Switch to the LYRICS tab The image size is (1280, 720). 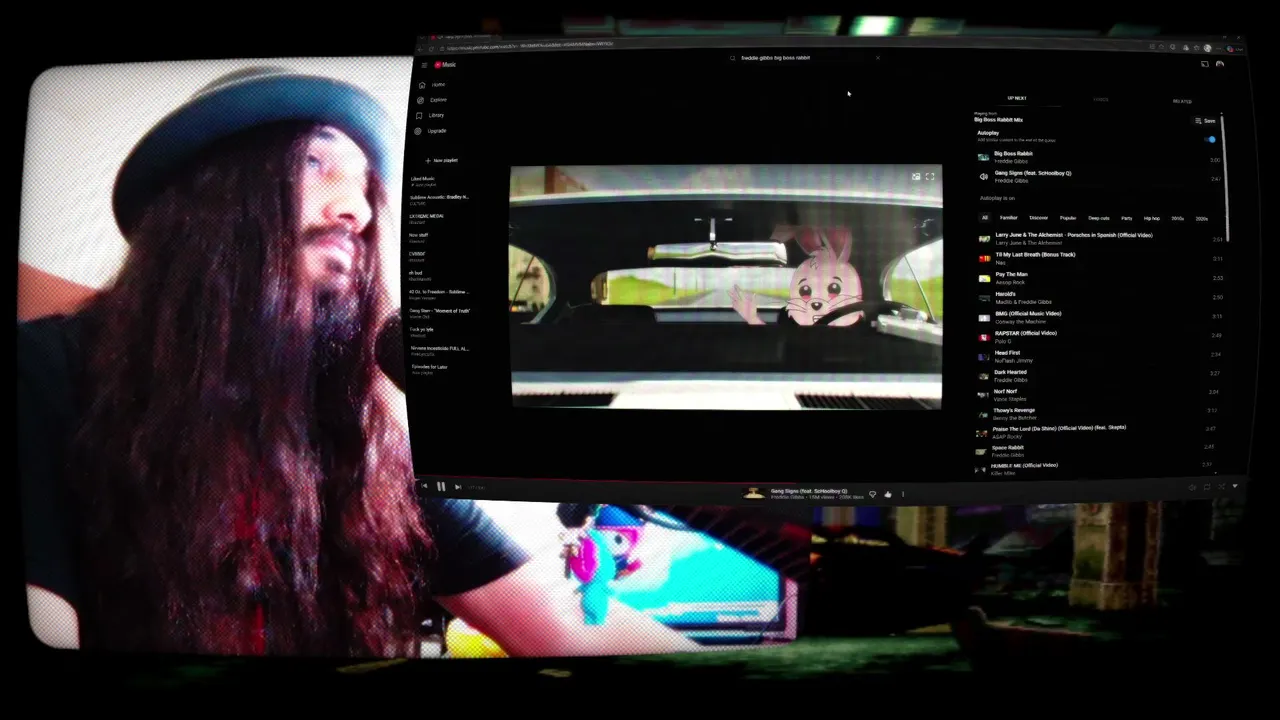pyautogui.click(x=1100, y=99)
